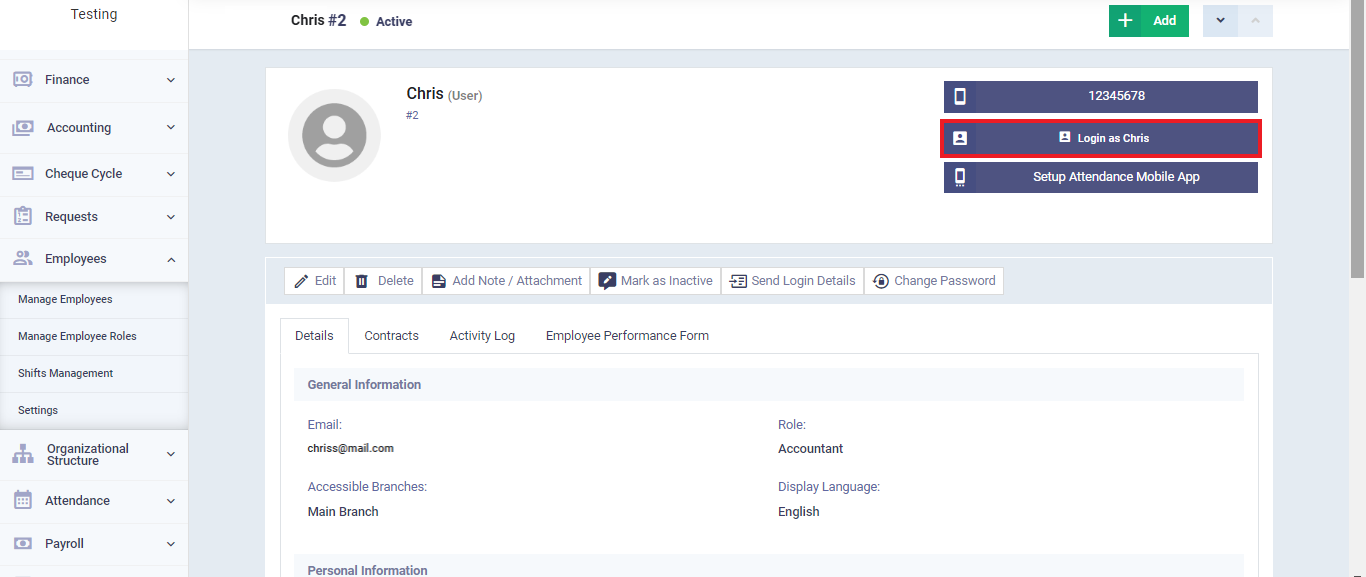Click the Testing account name

[94, 14]
